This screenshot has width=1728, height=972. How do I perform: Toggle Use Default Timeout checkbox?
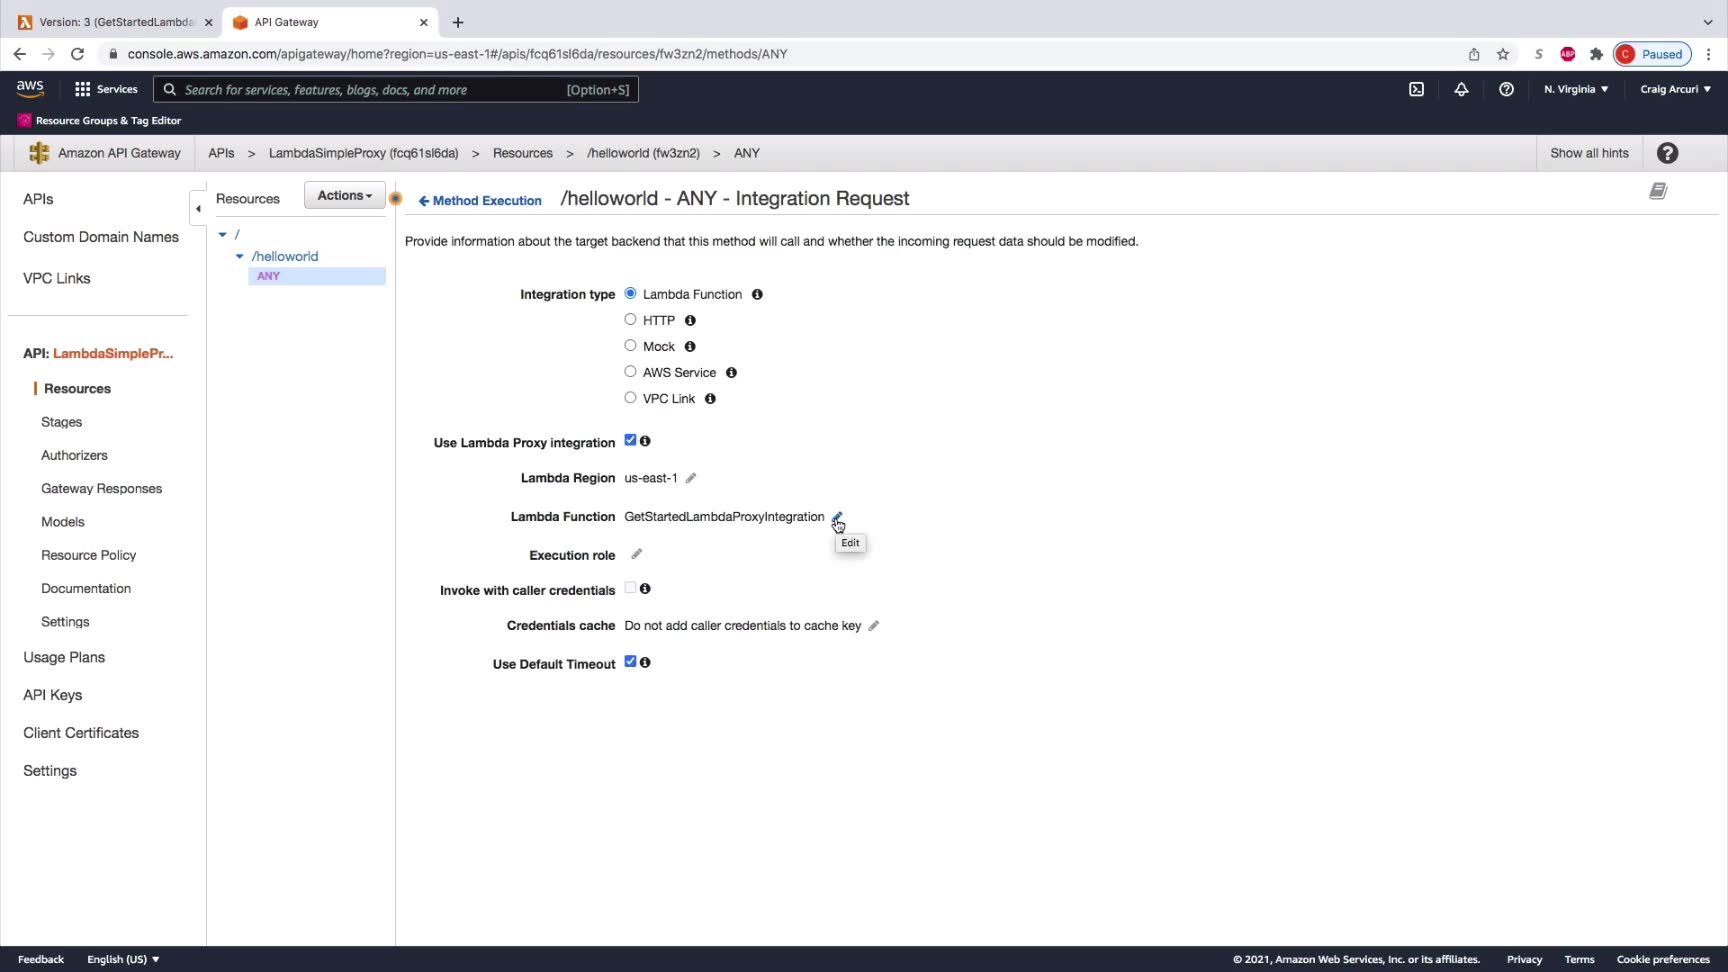coord(630,661)
